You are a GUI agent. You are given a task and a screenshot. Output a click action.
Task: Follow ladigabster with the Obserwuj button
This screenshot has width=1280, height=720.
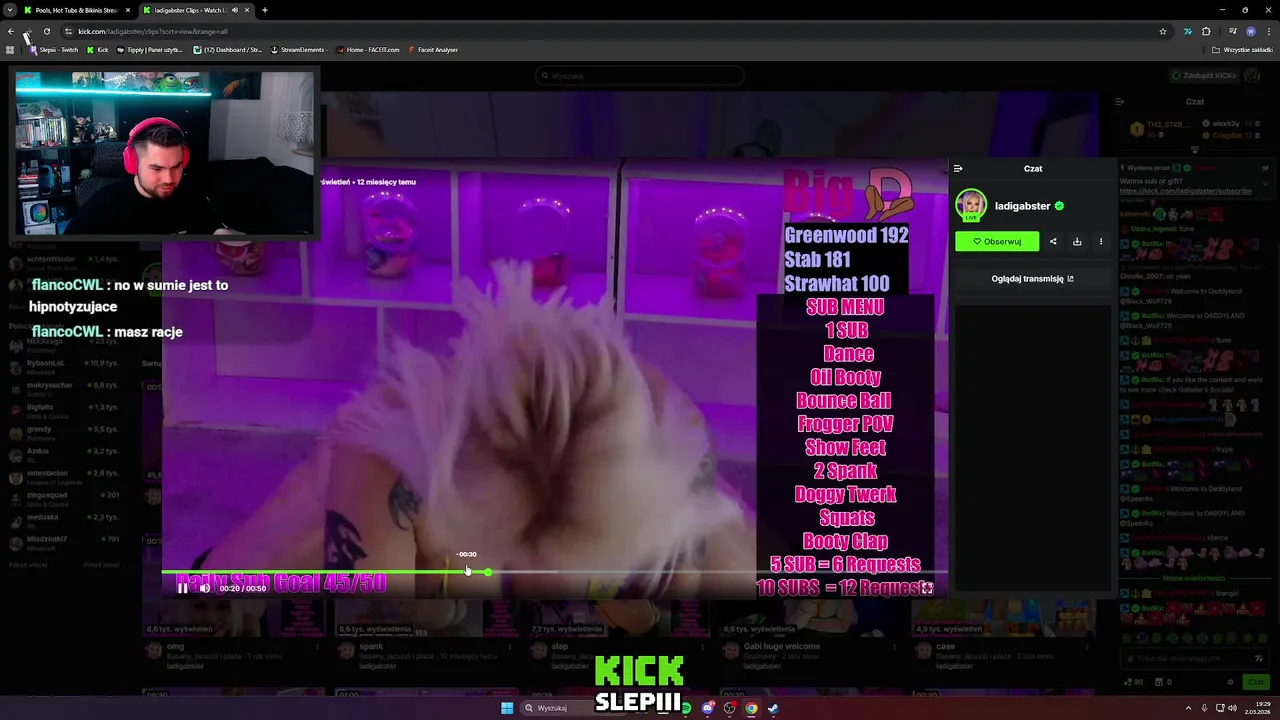pos(997,241)
